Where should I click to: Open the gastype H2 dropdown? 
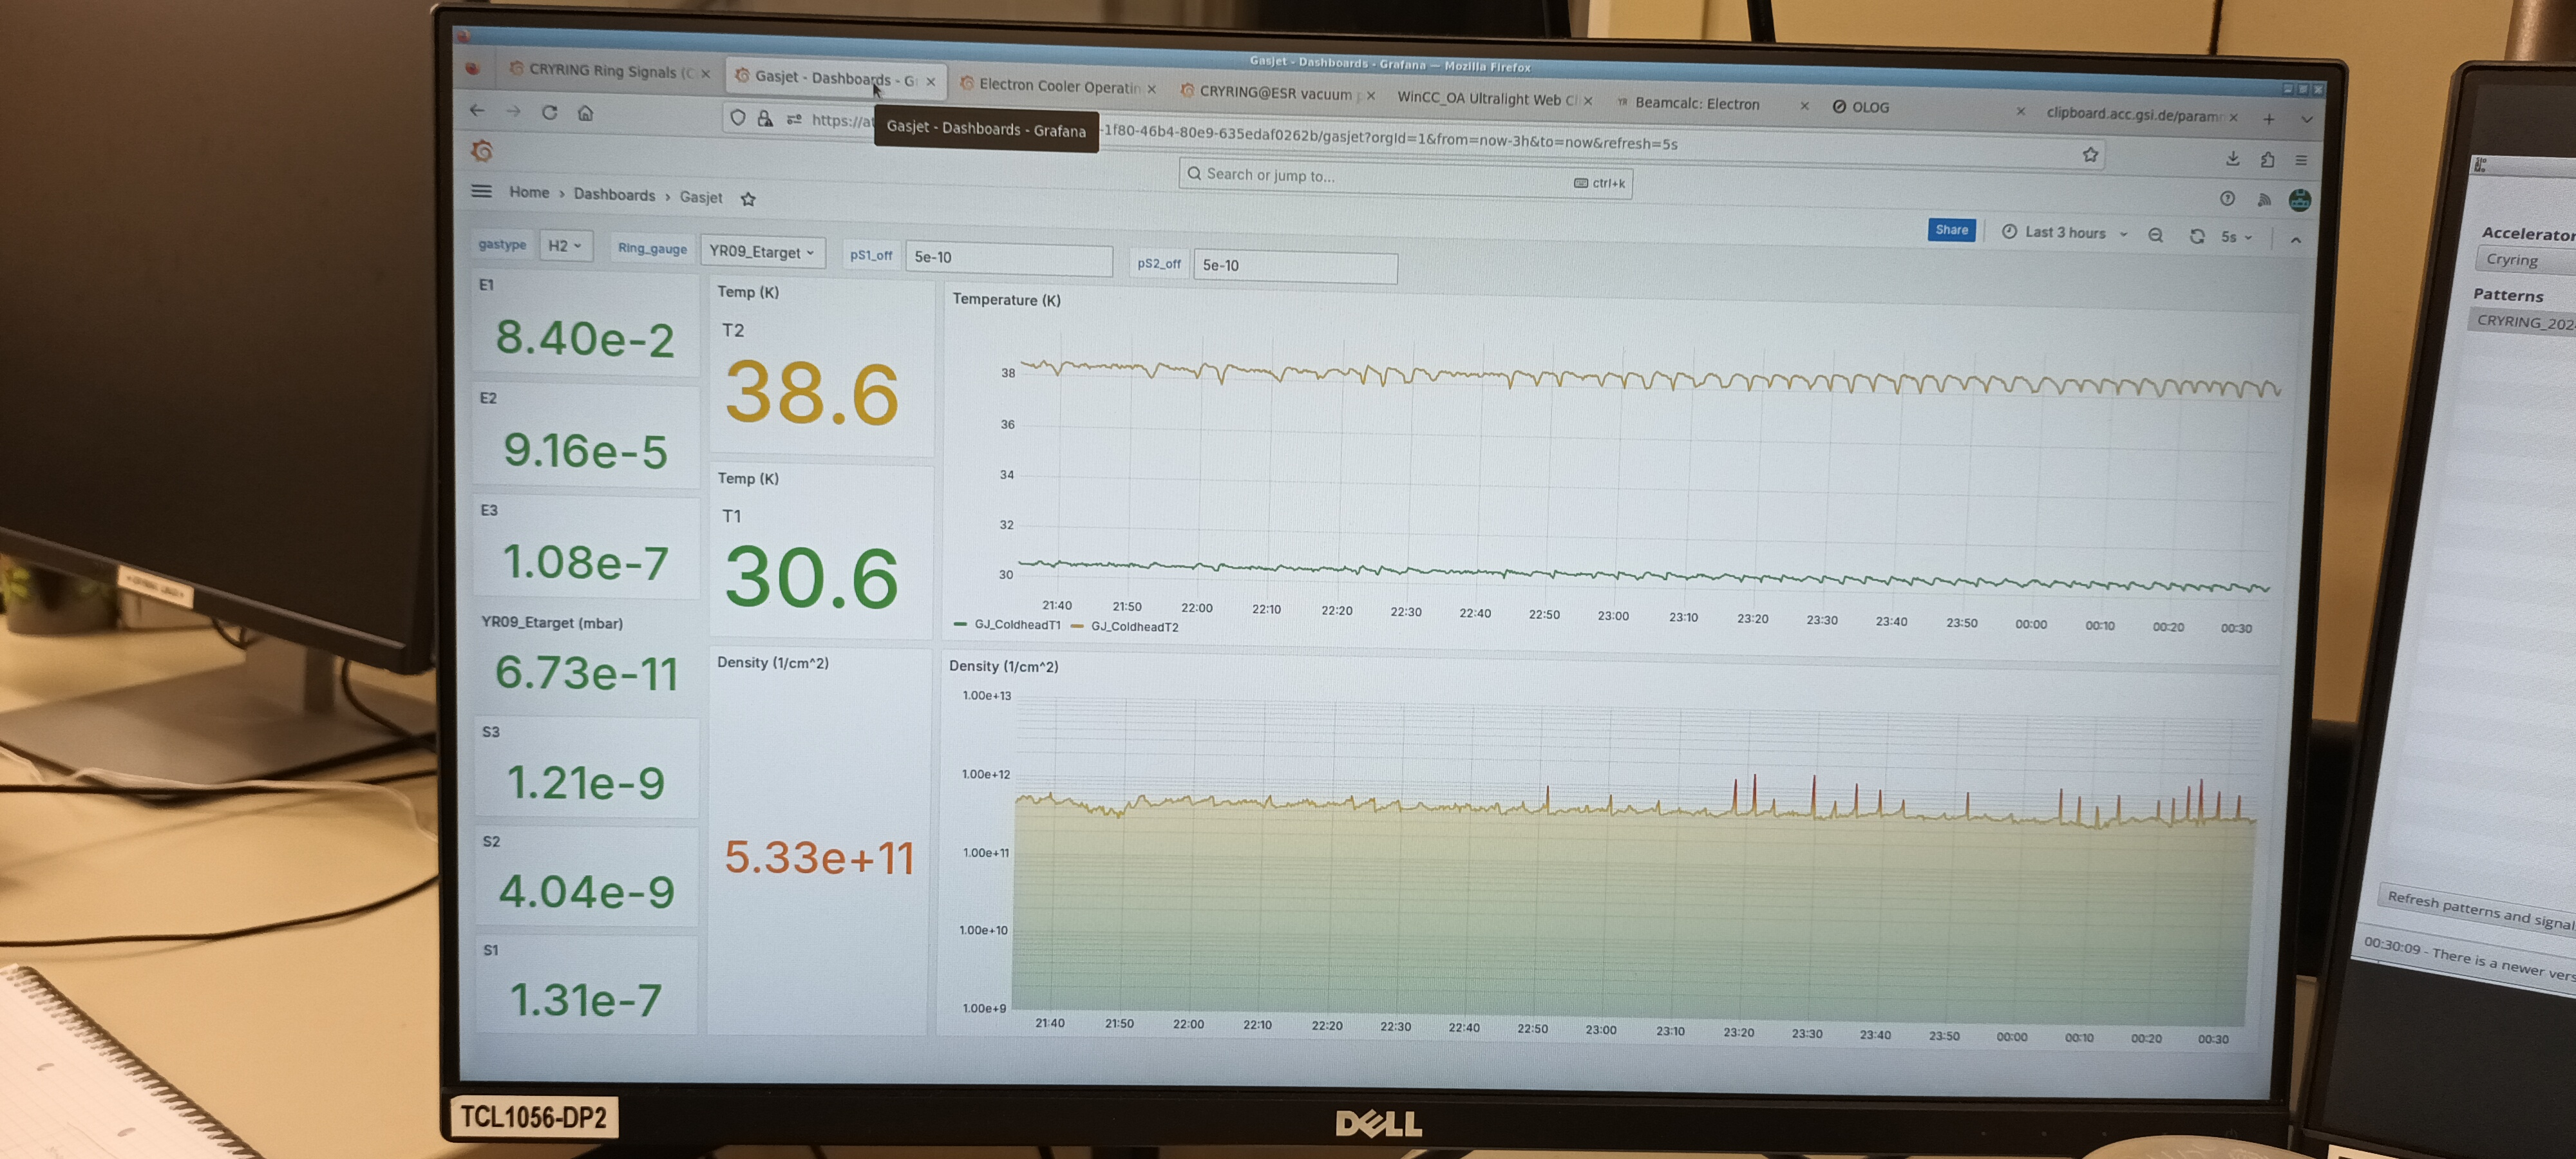tap(565, 246)
